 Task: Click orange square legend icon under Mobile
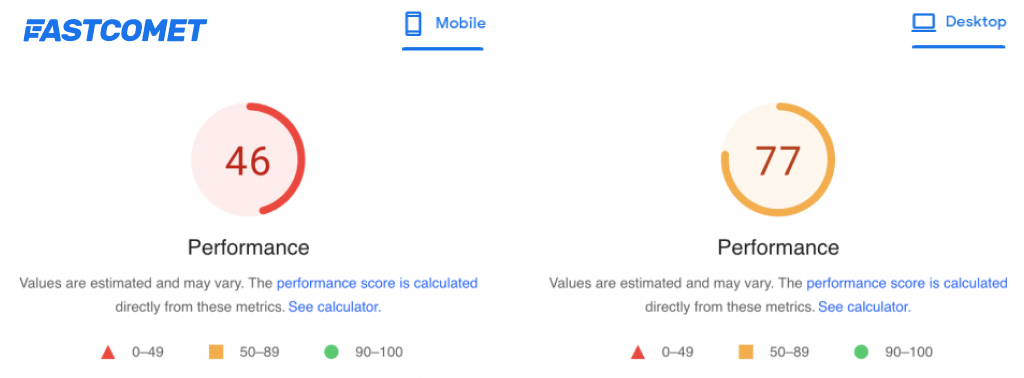216,352
